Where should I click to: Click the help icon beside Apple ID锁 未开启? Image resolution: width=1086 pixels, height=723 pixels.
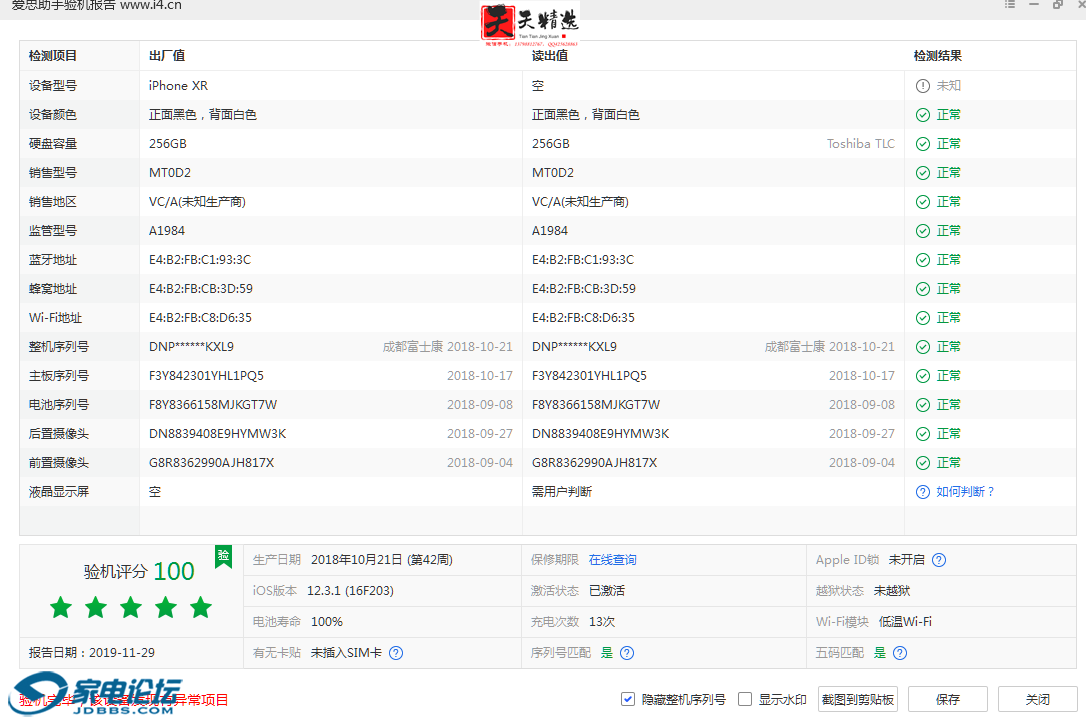pyautogui.click(x=938, y=560)
